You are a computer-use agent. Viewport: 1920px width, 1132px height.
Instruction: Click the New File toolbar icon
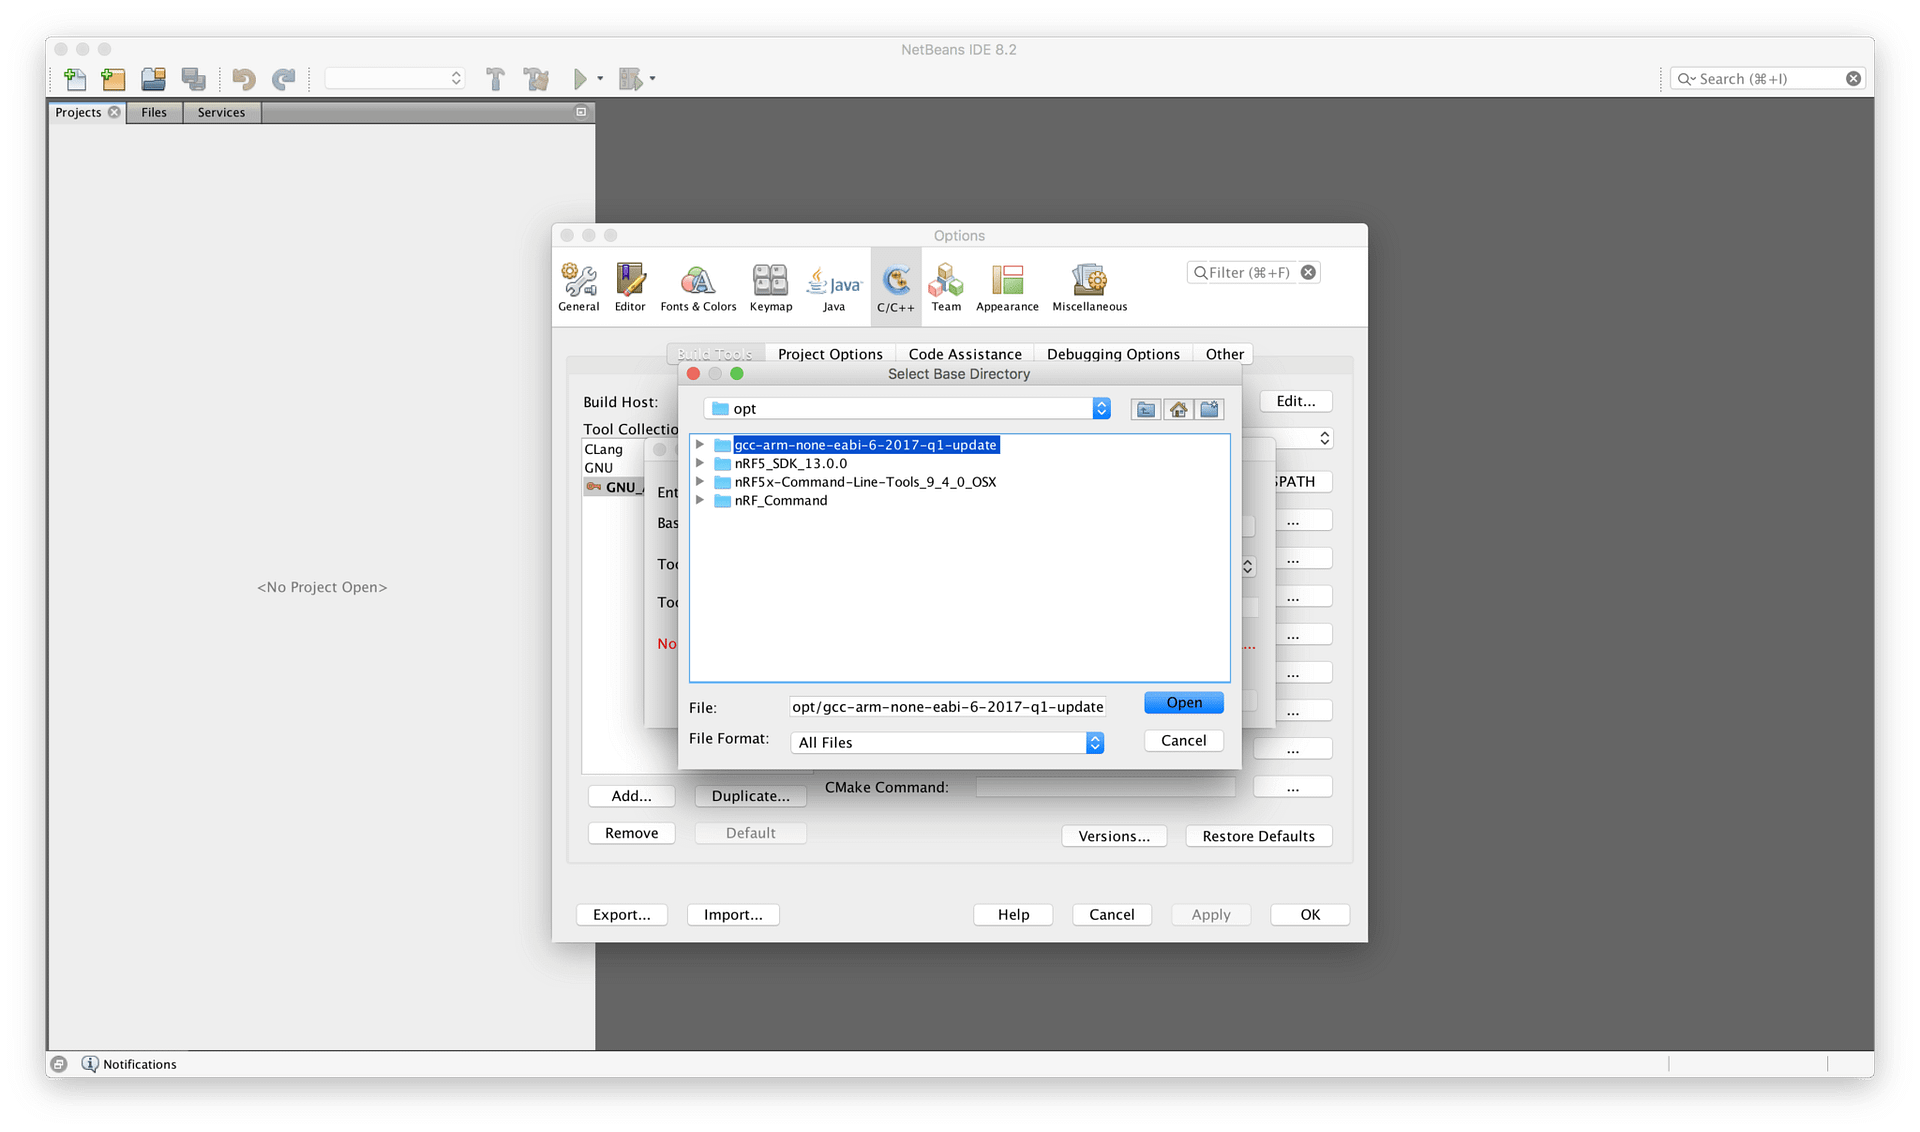(x=75, y=78)
